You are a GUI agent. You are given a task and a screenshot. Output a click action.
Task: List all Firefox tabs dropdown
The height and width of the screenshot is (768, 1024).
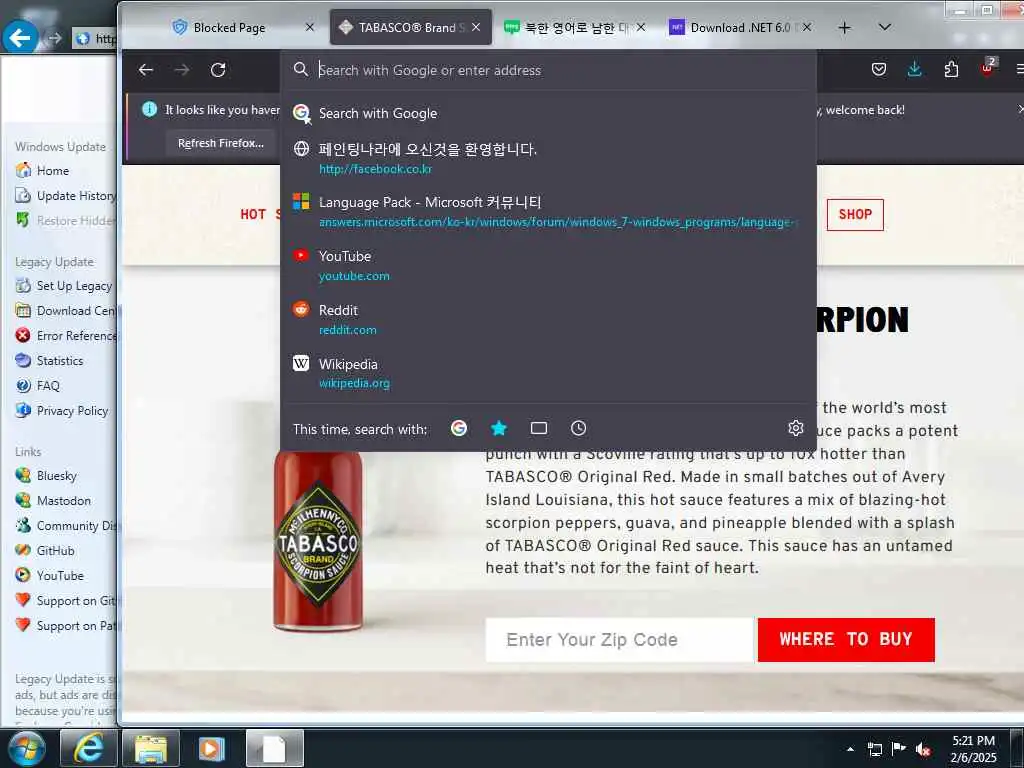pyautogui.click(x=885, y=27)
